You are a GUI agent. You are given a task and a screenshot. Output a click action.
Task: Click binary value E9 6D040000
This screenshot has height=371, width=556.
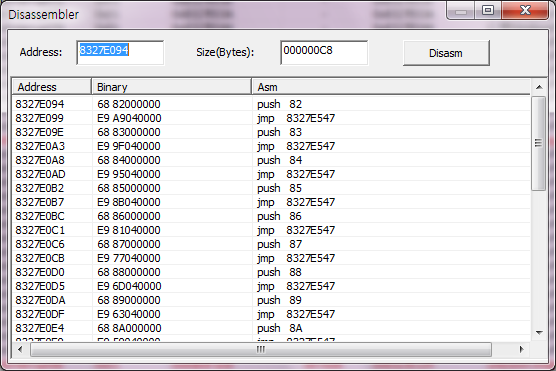[129, 286]
